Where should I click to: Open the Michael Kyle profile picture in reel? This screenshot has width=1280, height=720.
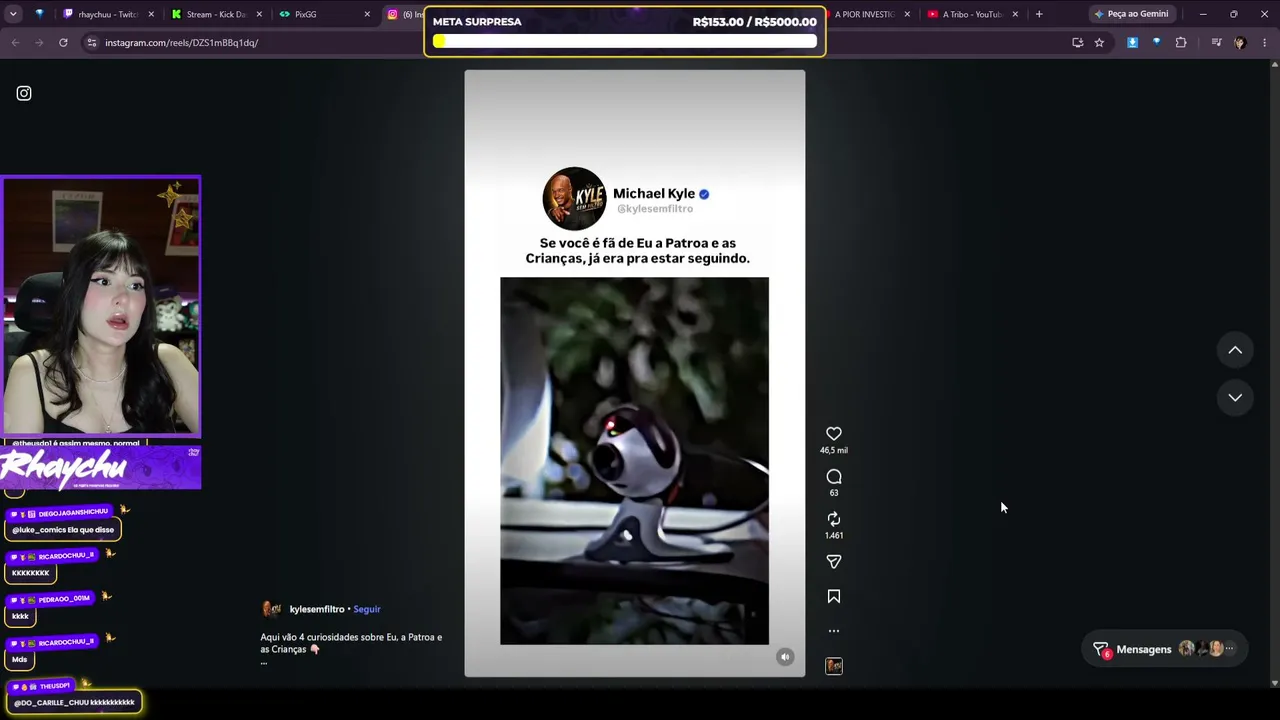(x=574, y=198)
